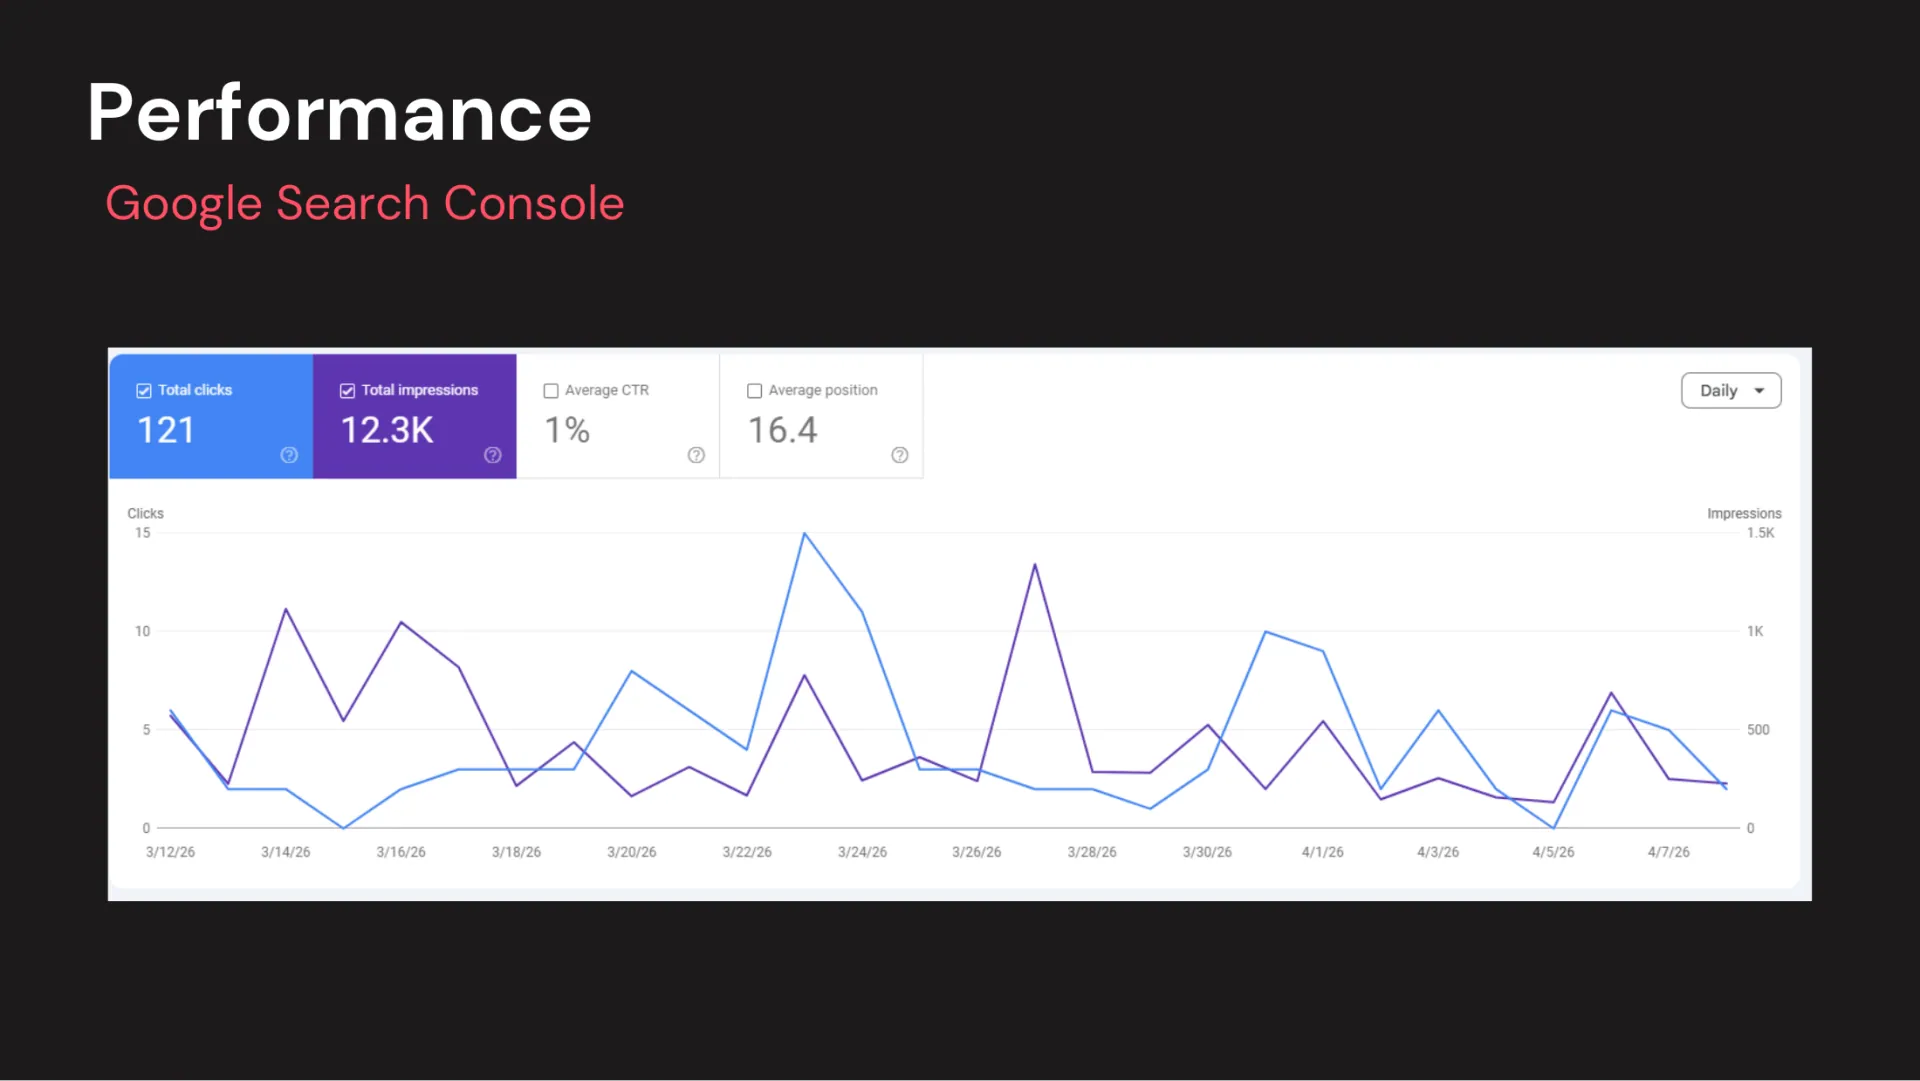Image resolution: width=1920 pixels, height=1081 pixels.
Task: Select the Average position metric card
Action: [x=822, y=416]
